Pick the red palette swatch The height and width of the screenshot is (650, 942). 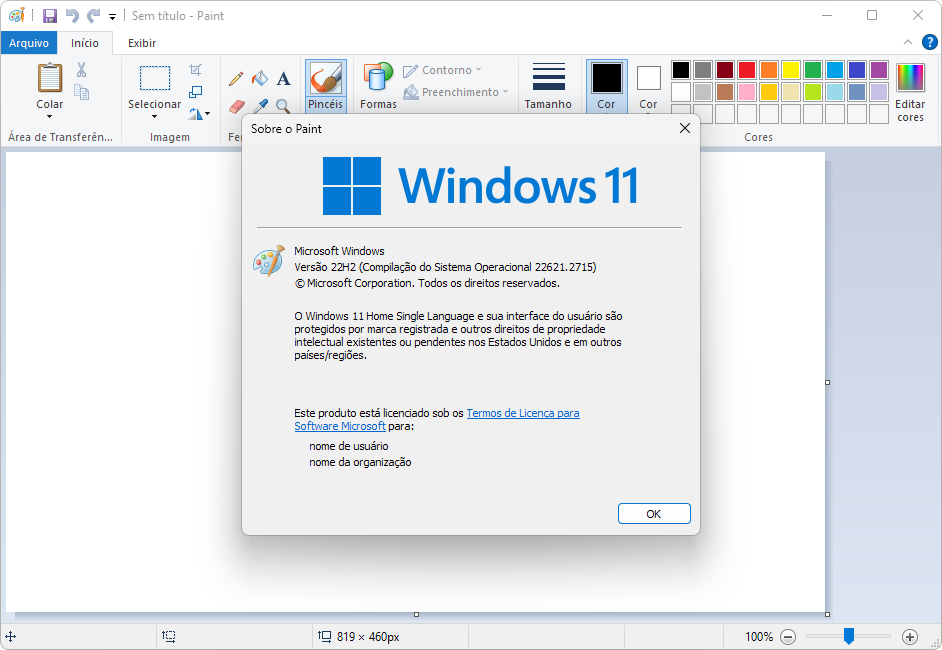tap(747, 70)
